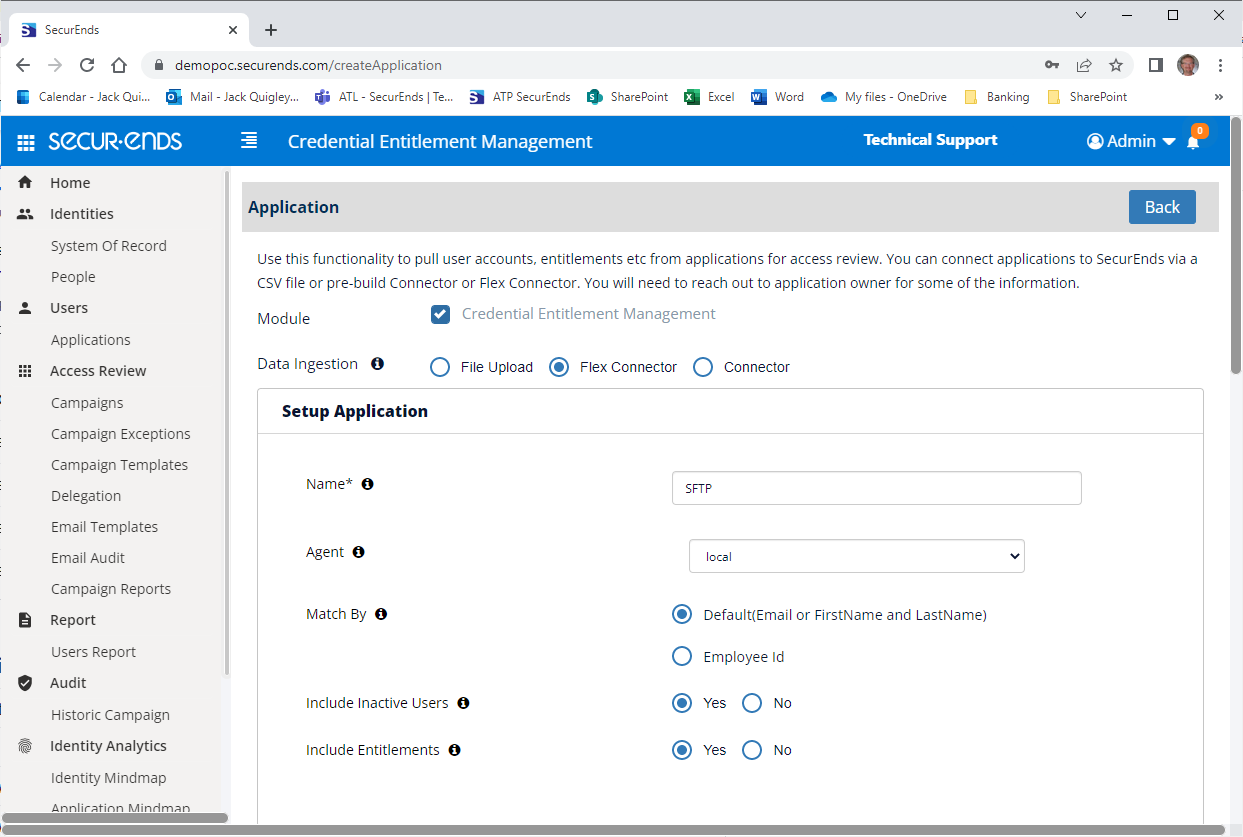The width and height of the screenshot is (1243, 837).
Task: Click inside the Name input containing SFTP
Action: point(876,488)
